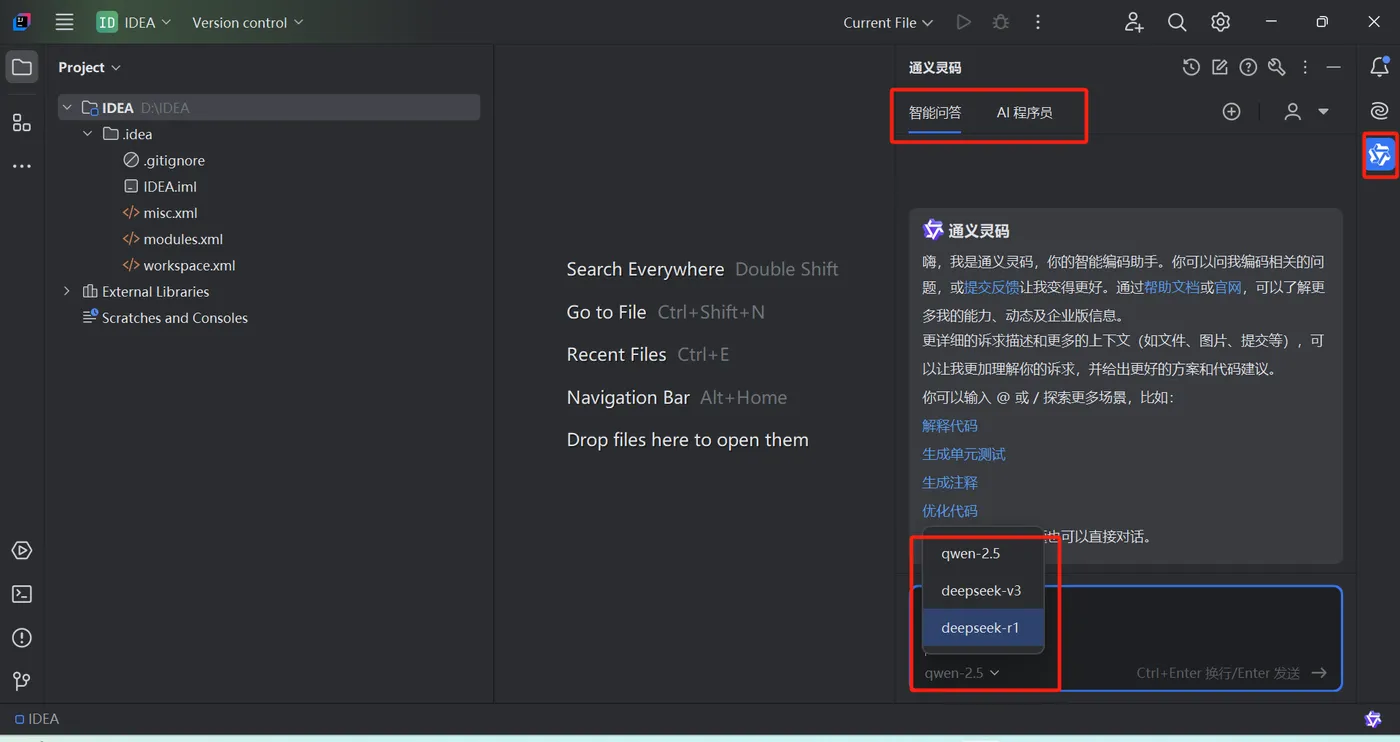Click the 生成单元测试 suggestion link
Image resolution: width=1400 pixels, height=742 pixels.
(x=964, y=454)
